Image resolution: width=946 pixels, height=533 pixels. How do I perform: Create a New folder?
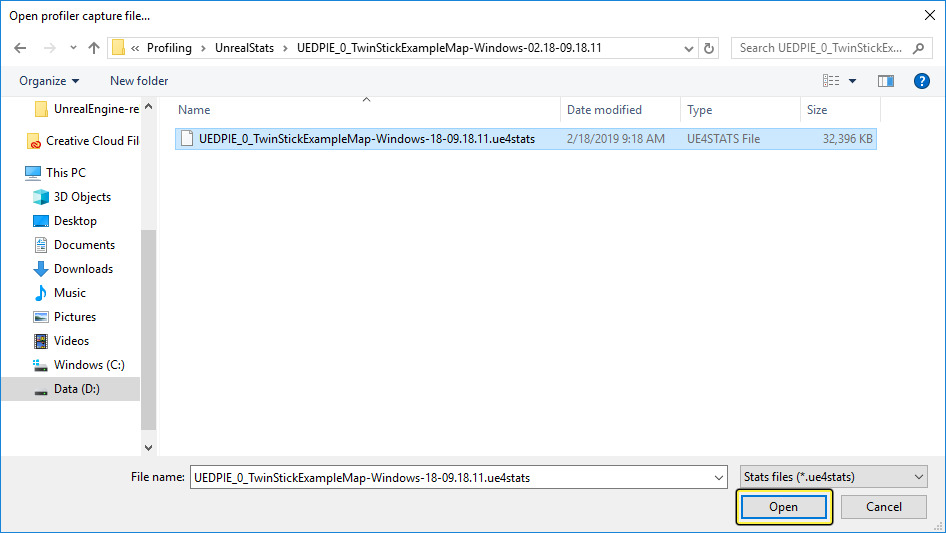pos(139,81)
